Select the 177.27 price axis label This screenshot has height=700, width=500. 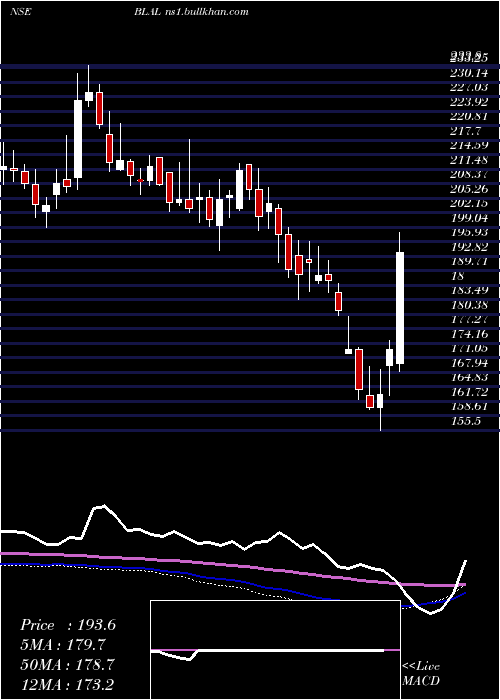[x=469, y=319]
